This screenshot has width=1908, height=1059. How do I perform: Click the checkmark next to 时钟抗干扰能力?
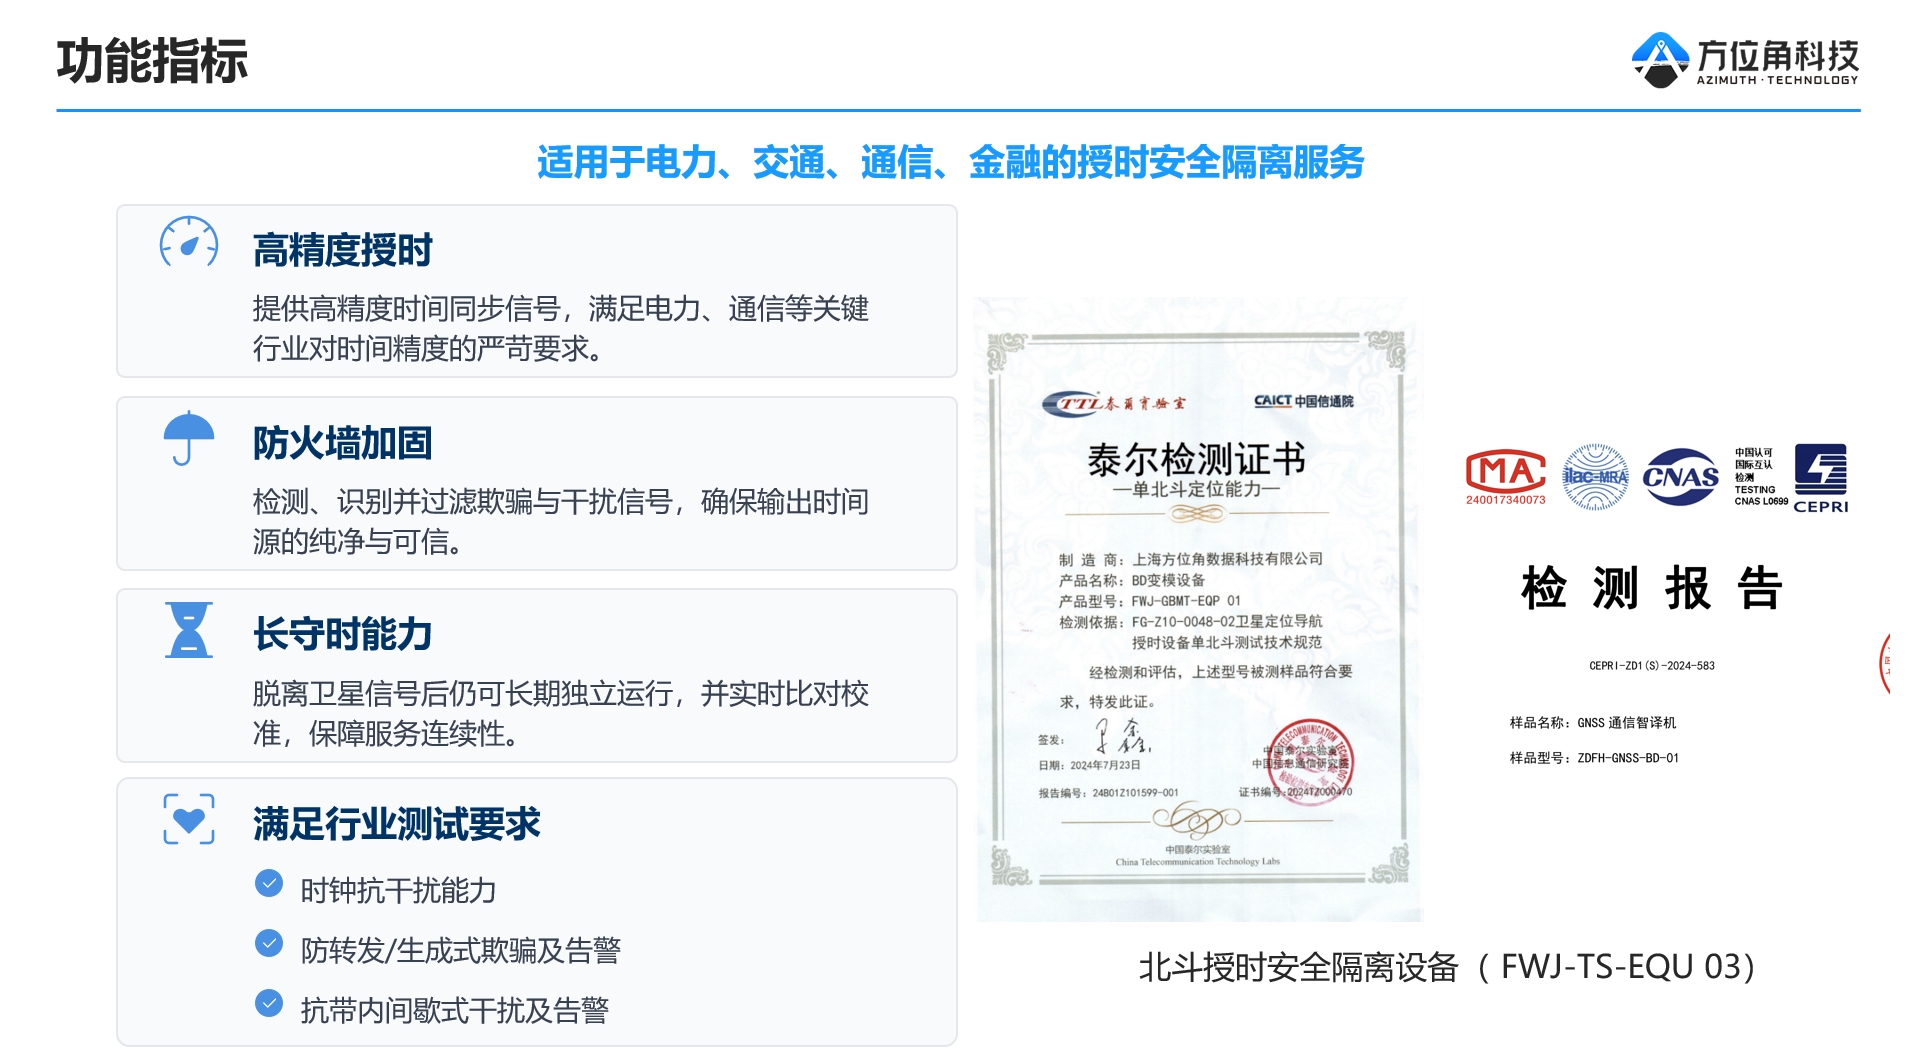[269, 883]
